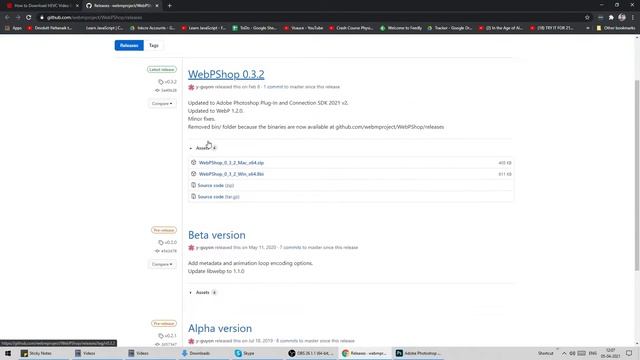Screen dimensions: 640x360
Task: Open the Windows notification center
Action: [629, 353]
